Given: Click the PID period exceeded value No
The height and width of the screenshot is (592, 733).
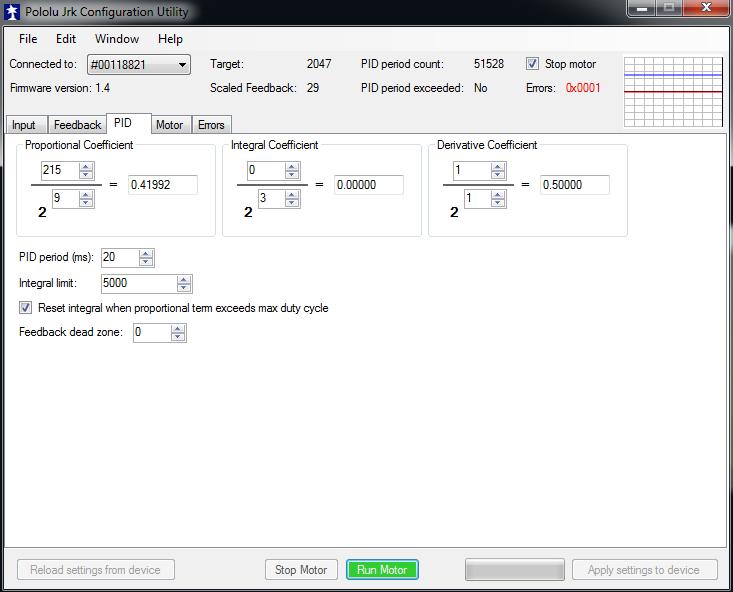Looking at the screenshot, I should (481, 88).
